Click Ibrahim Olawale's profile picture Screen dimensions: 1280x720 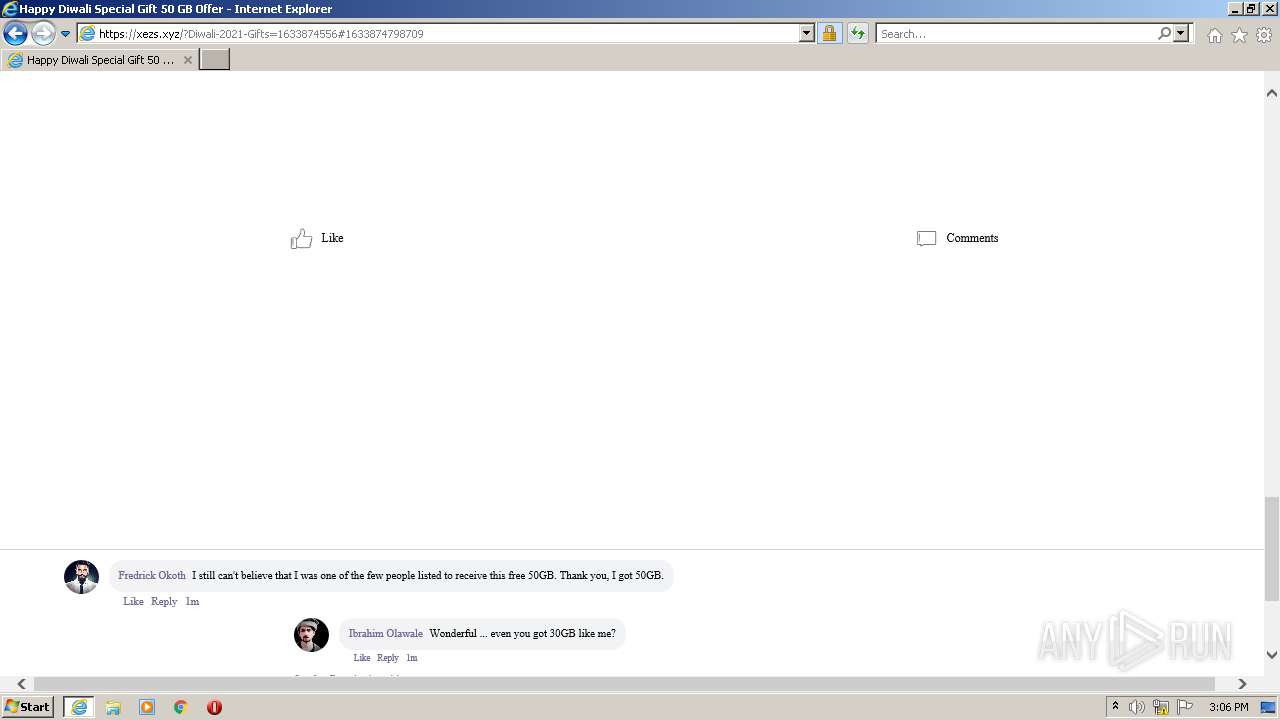pos(311,635)
